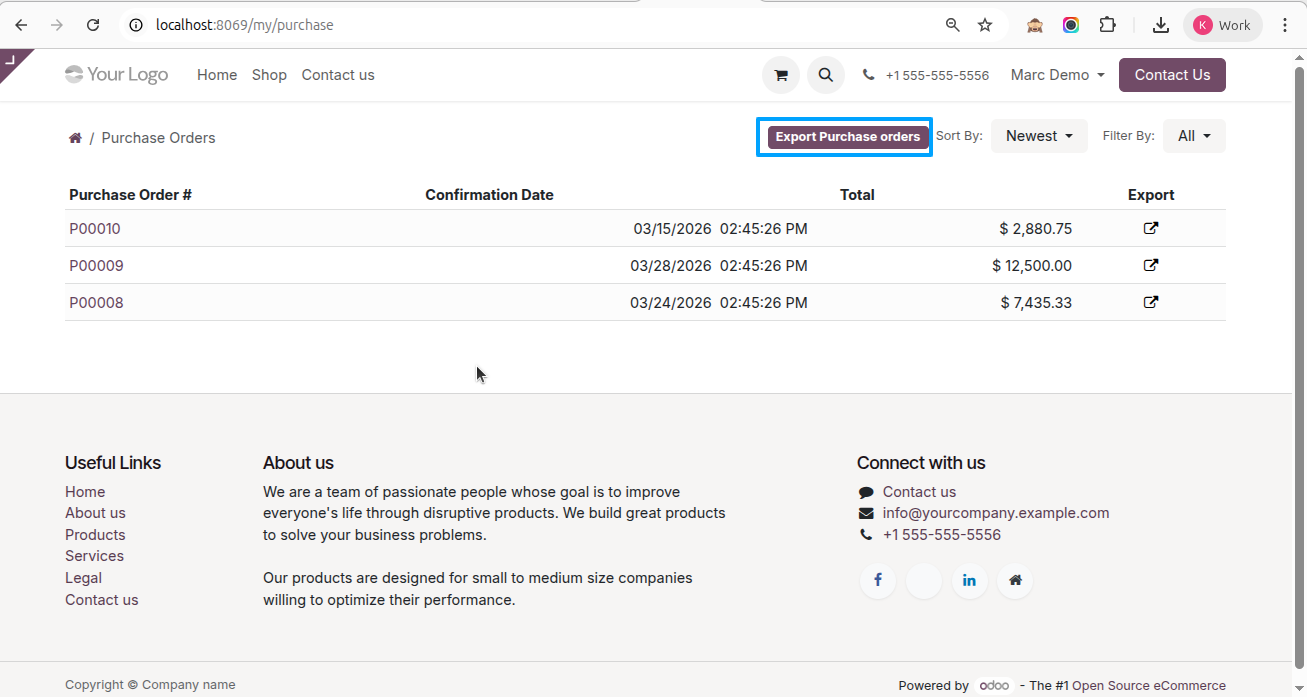Open the Sort By Newest dropdown

coord(1039,136)
